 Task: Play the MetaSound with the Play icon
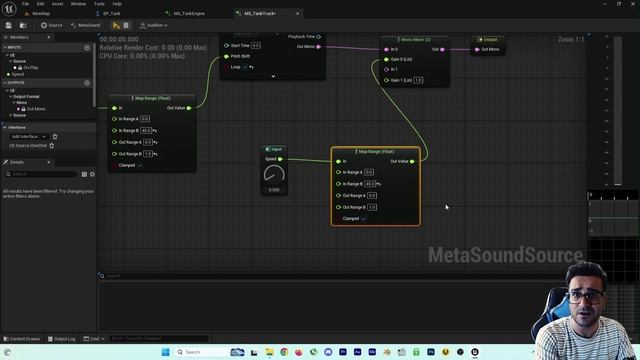pyautogui.click(x=116, y=25)
